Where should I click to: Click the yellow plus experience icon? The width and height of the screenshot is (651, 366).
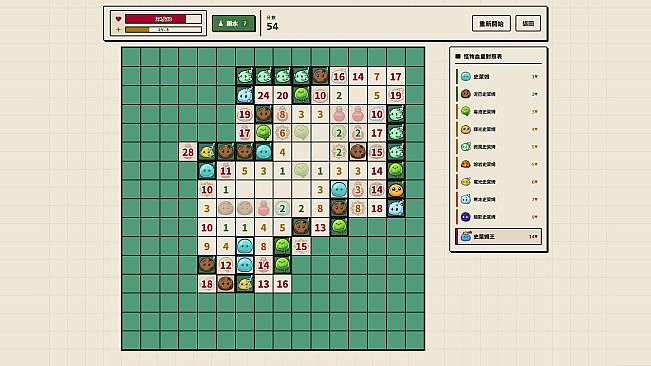click(x=118, y=29)
